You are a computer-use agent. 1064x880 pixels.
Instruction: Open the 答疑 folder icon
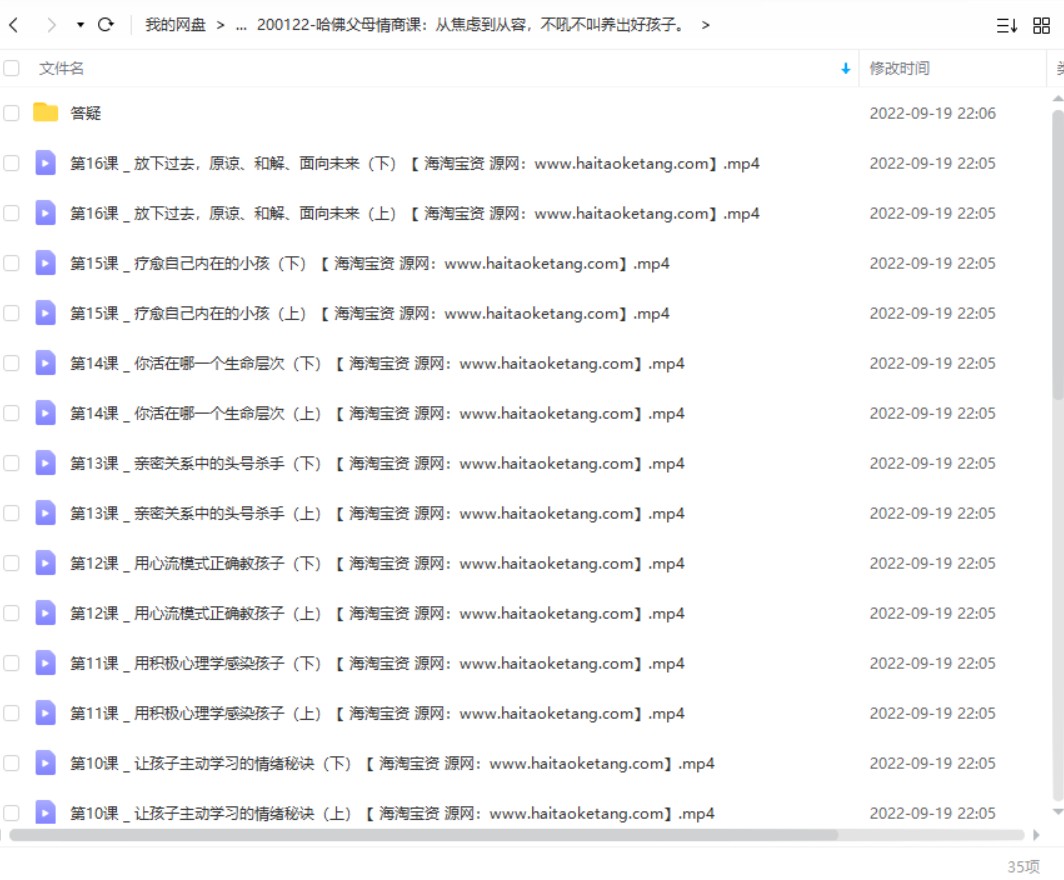(x=45, y=112)
